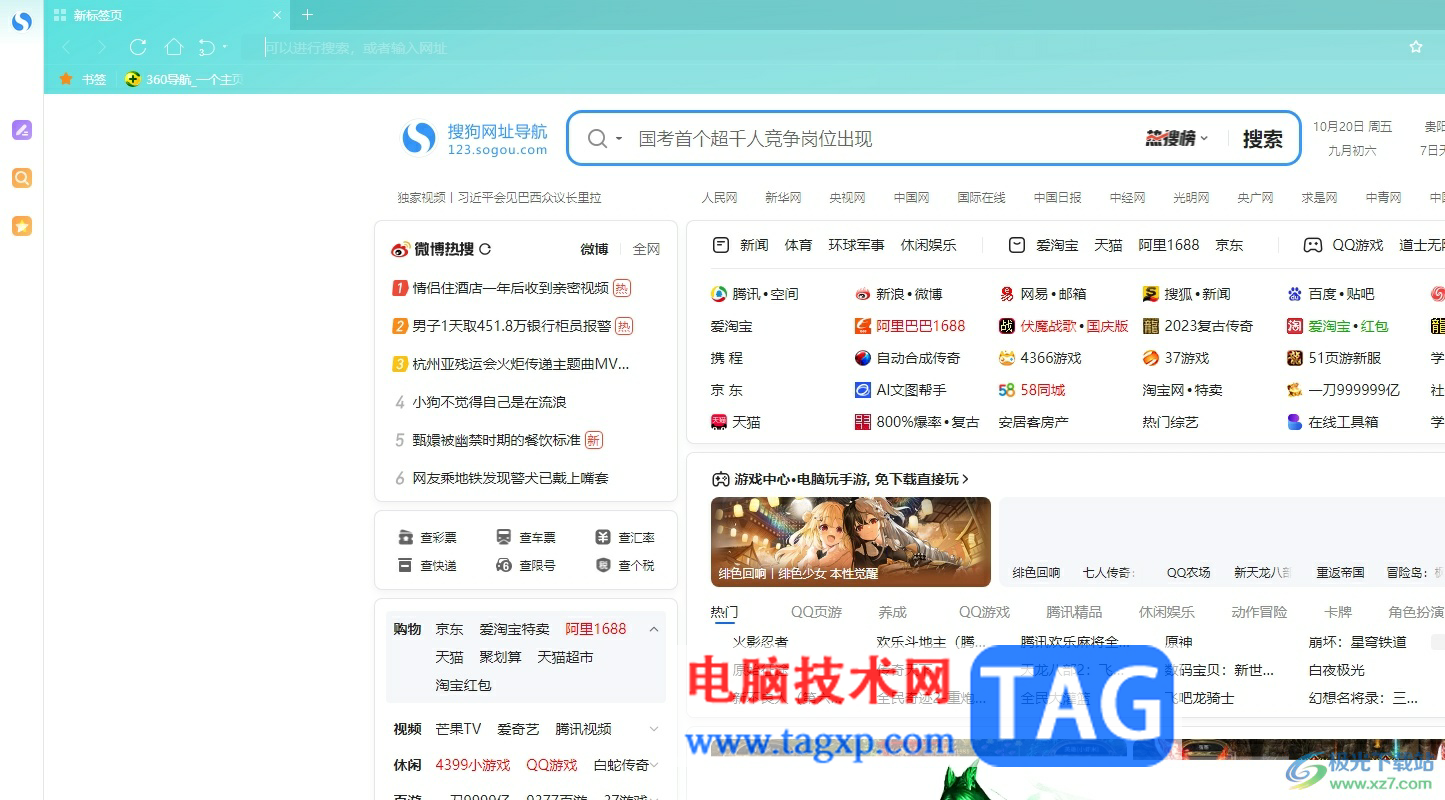Refresh the 微博热搜 list icon

point(485,249)
